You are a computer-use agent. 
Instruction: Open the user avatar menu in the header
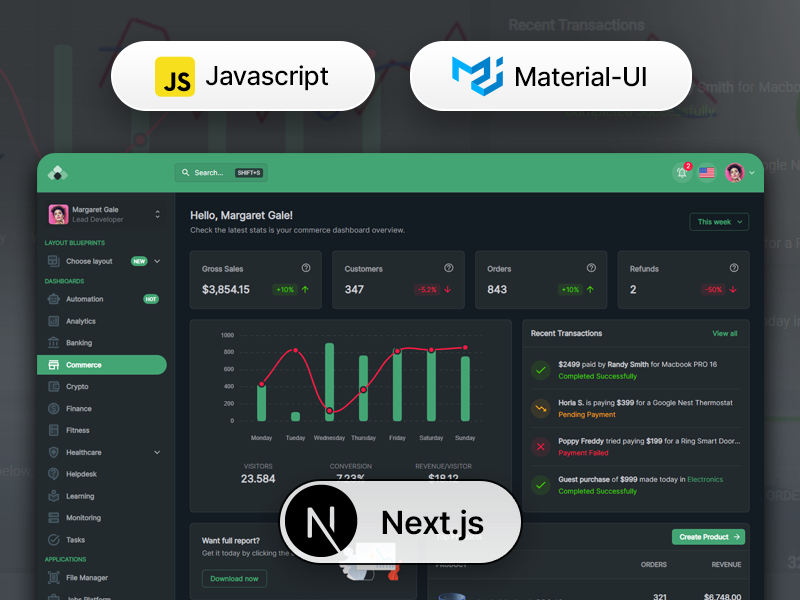coord(734,172)
